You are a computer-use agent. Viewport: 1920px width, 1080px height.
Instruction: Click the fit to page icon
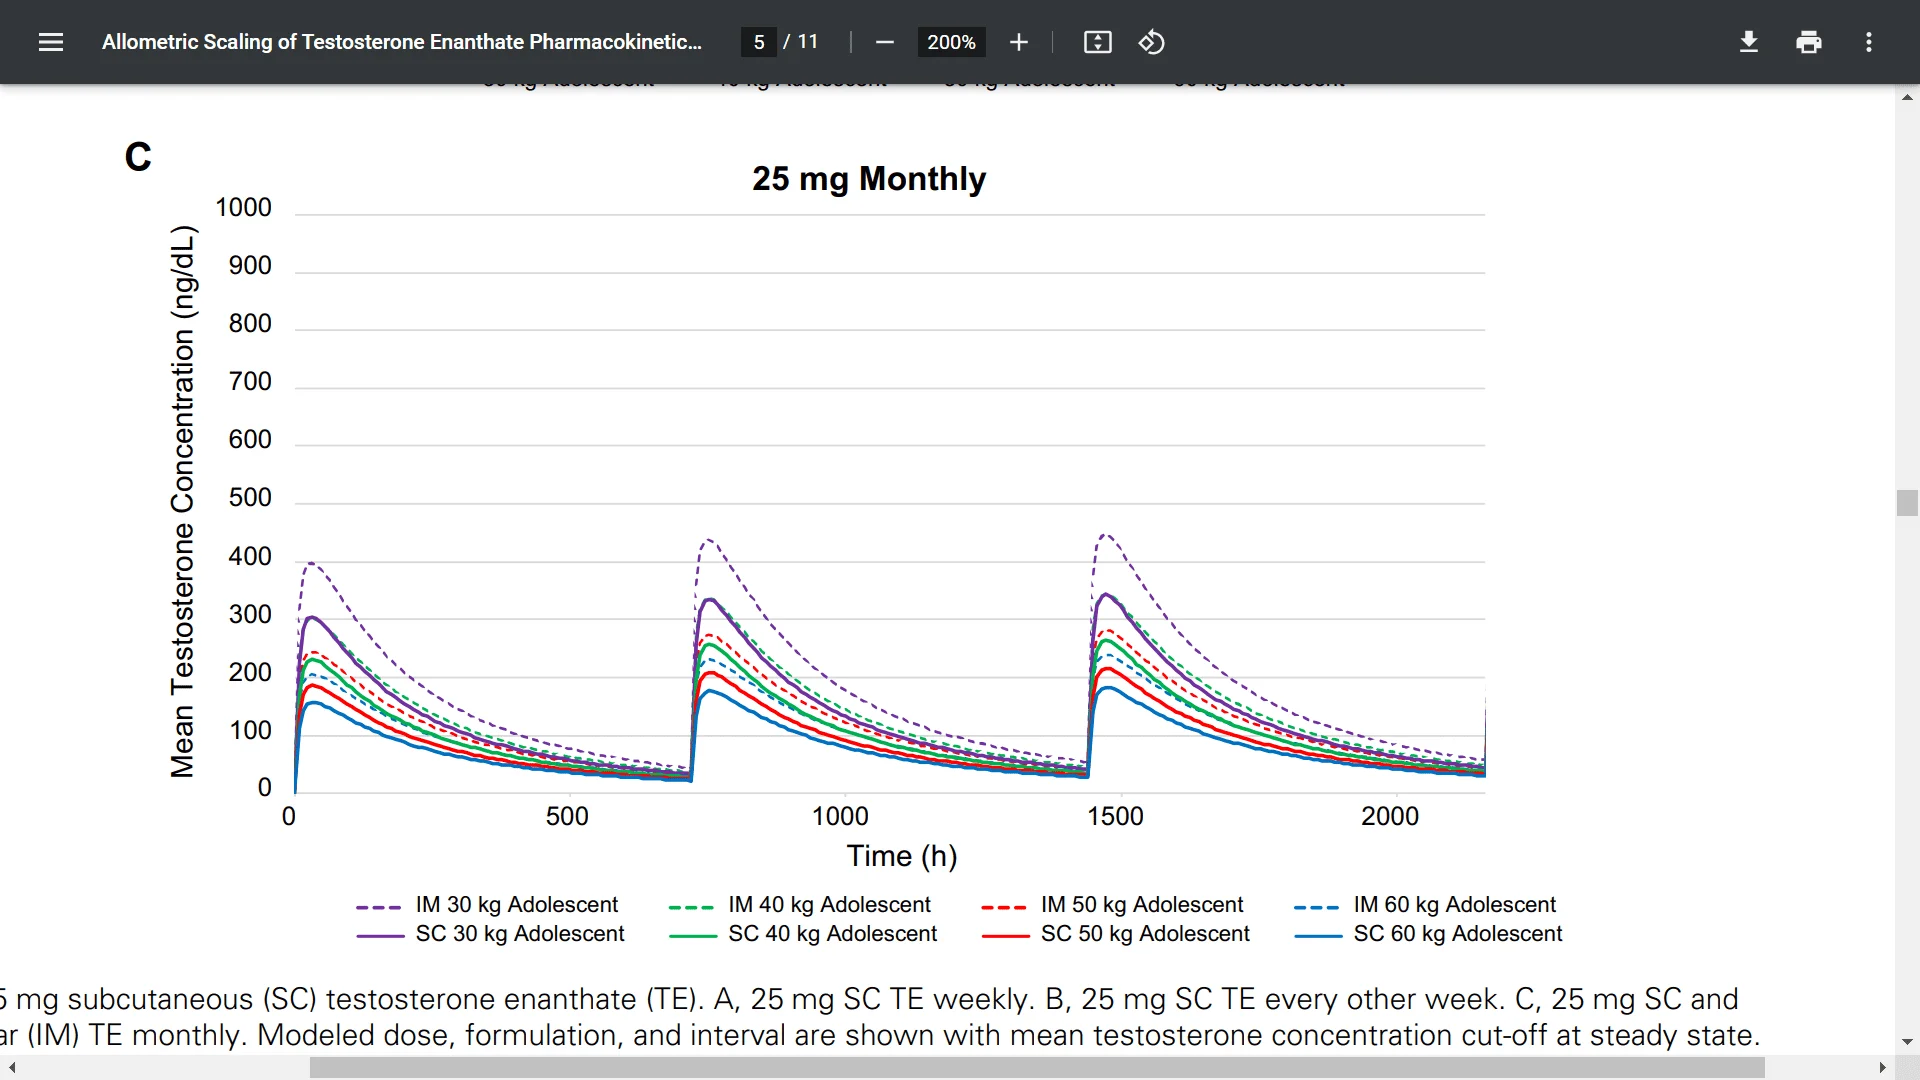coord(1098,42)
